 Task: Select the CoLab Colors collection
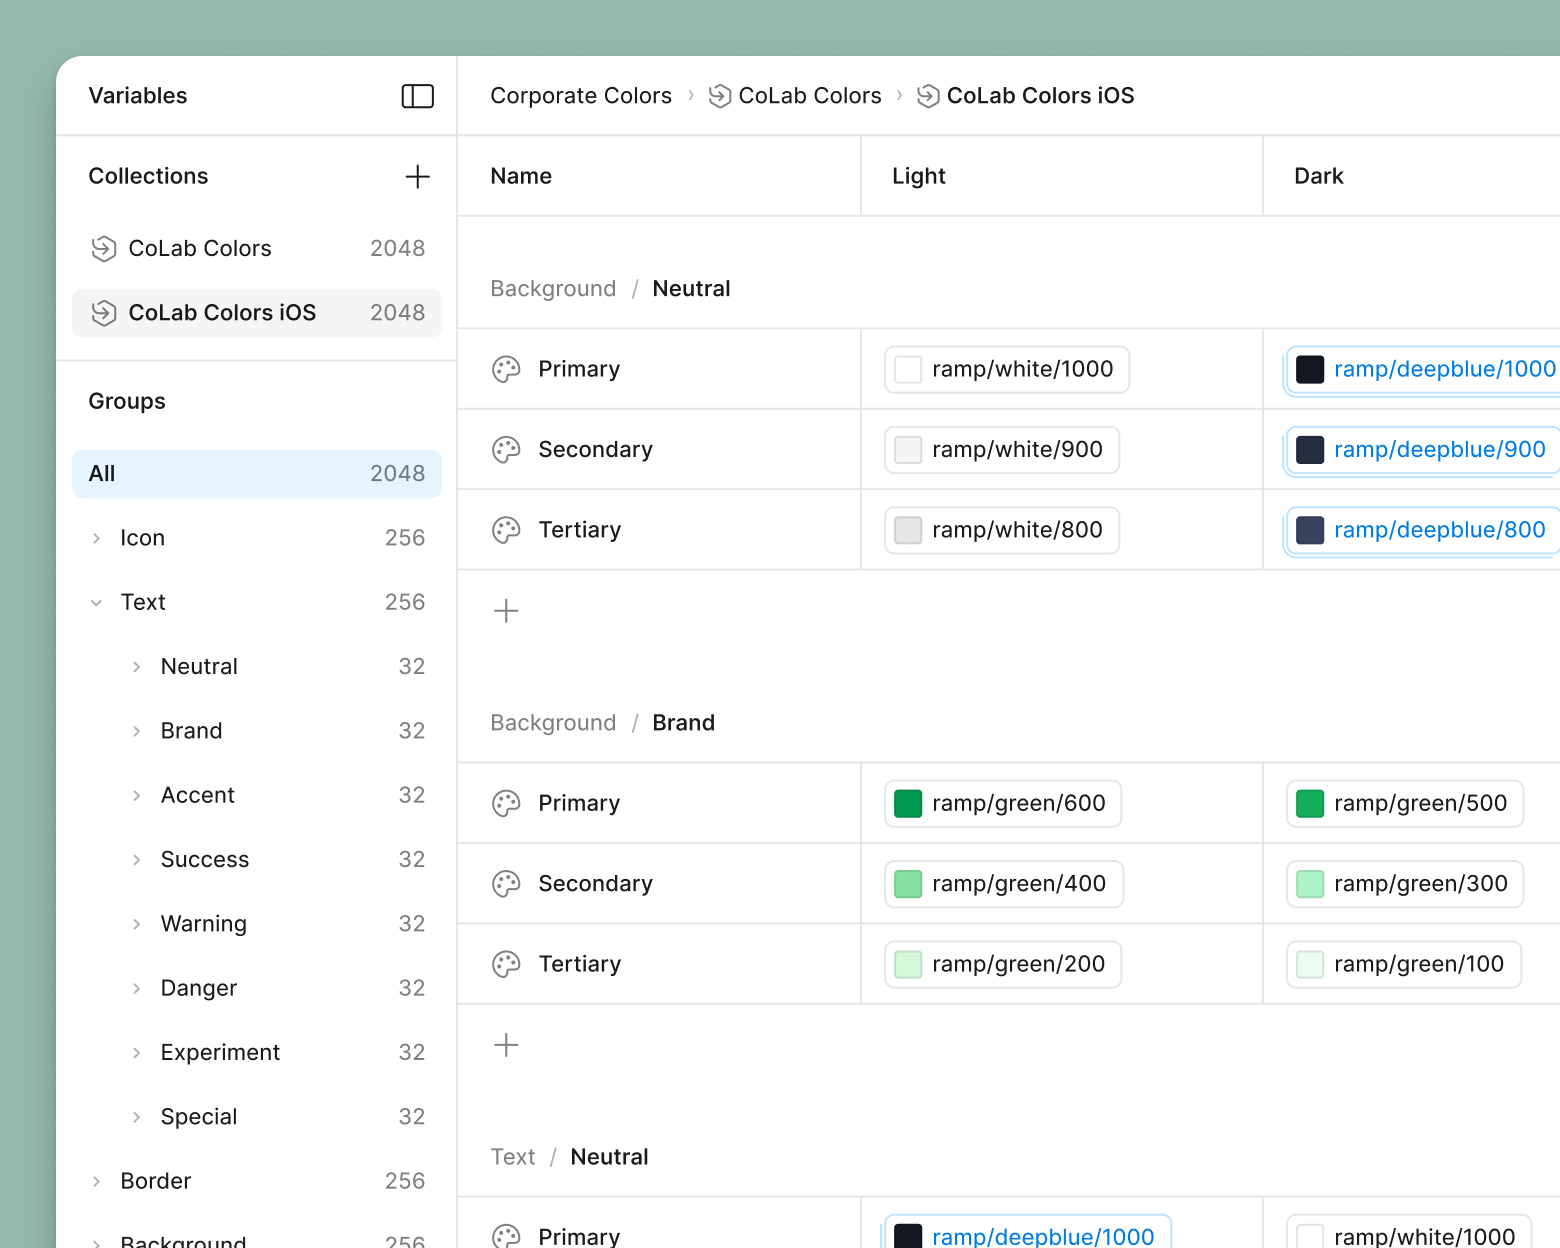[257, 249]
